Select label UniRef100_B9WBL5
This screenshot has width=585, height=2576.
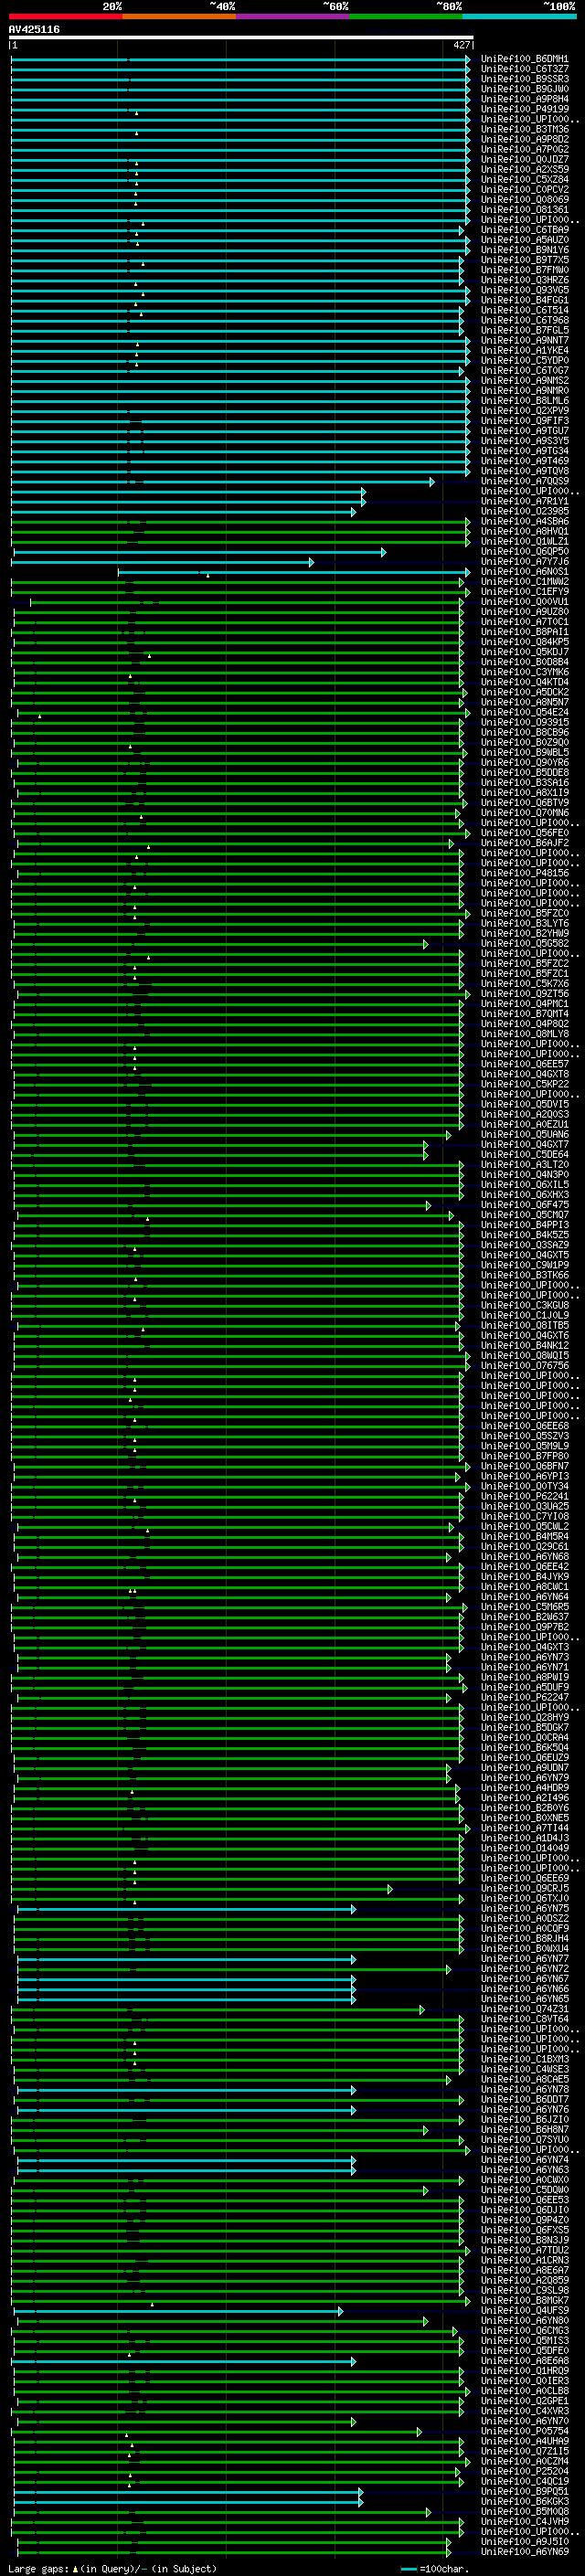[x=525, y=753]
